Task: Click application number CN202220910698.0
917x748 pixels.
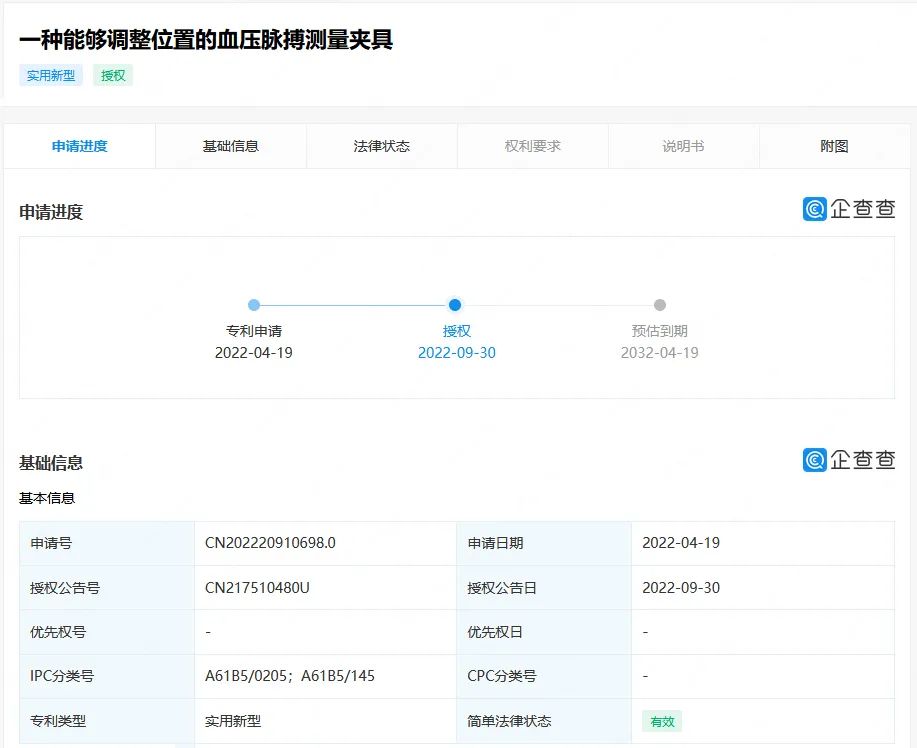Action: tap(271, 543)
